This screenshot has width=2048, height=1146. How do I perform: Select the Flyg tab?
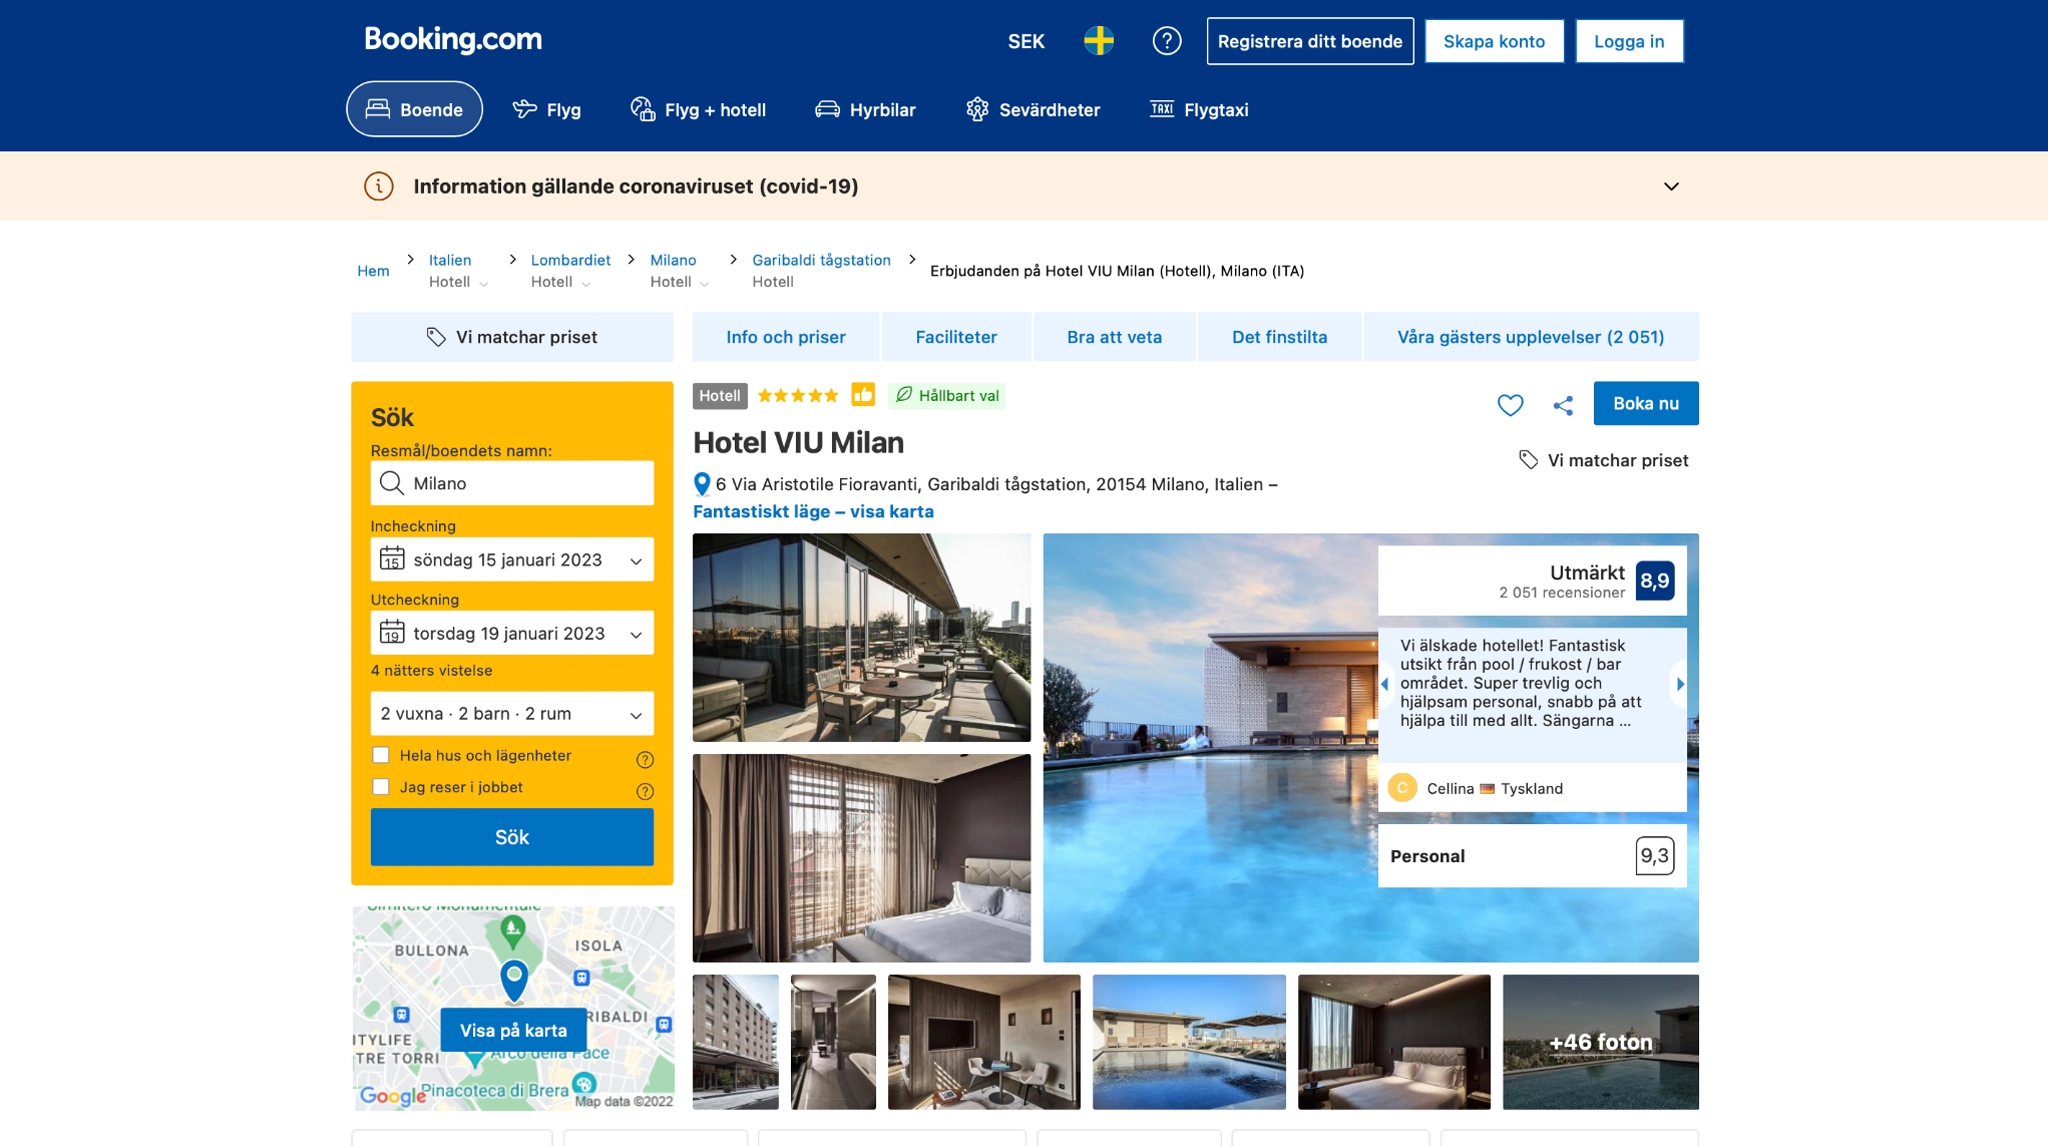coord(547,109)
